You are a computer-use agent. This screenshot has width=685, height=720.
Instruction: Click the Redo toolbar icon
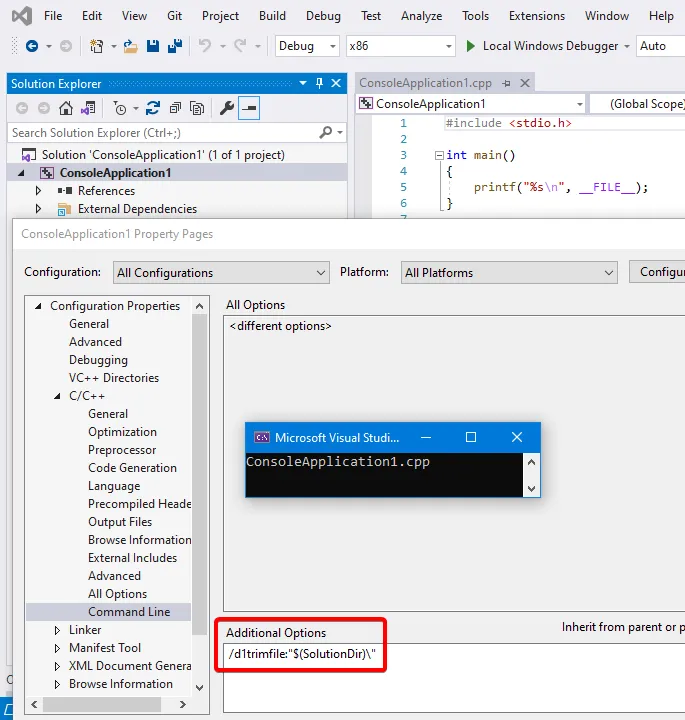coord(240,46)
